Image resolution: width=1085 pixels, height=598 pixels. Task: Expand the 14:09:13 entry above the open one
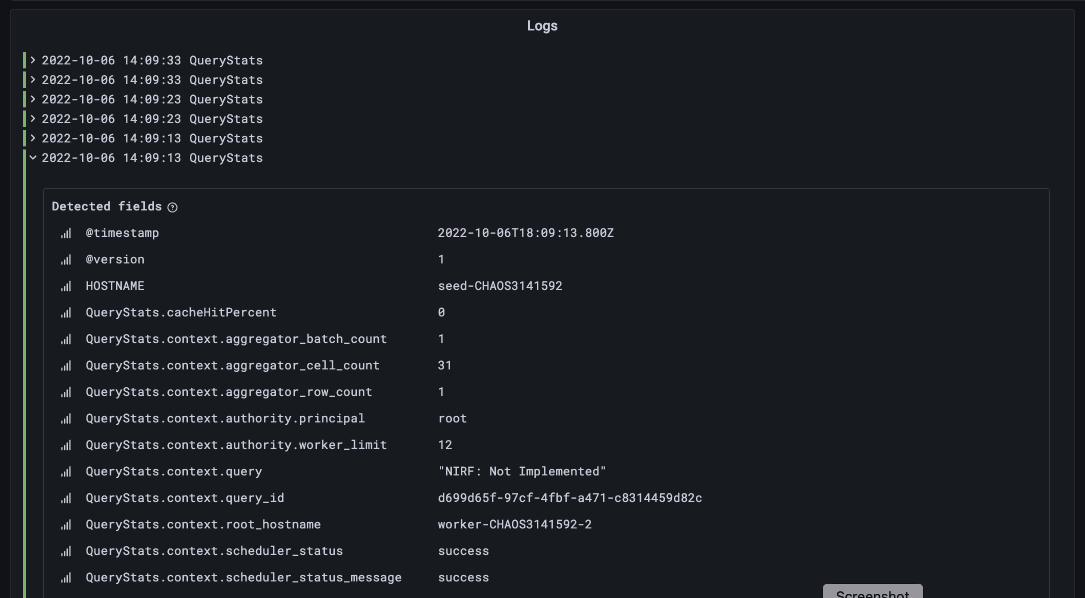(33, 138)
